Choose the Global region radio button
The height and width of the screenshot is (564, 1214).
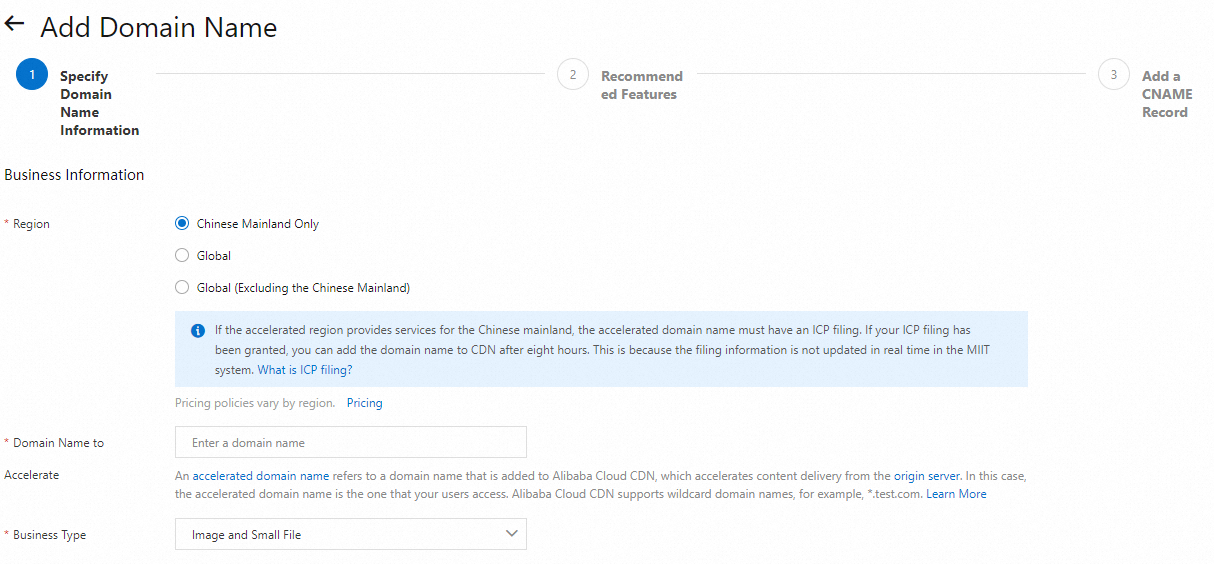point(182,256)
